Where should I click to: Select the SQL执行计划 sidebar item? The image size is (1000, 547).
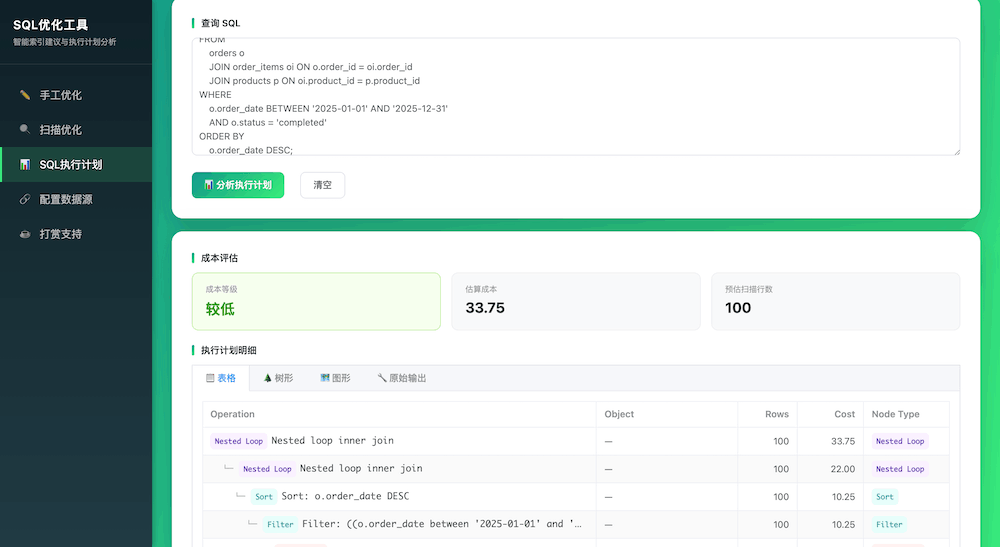tap(77, 164)
